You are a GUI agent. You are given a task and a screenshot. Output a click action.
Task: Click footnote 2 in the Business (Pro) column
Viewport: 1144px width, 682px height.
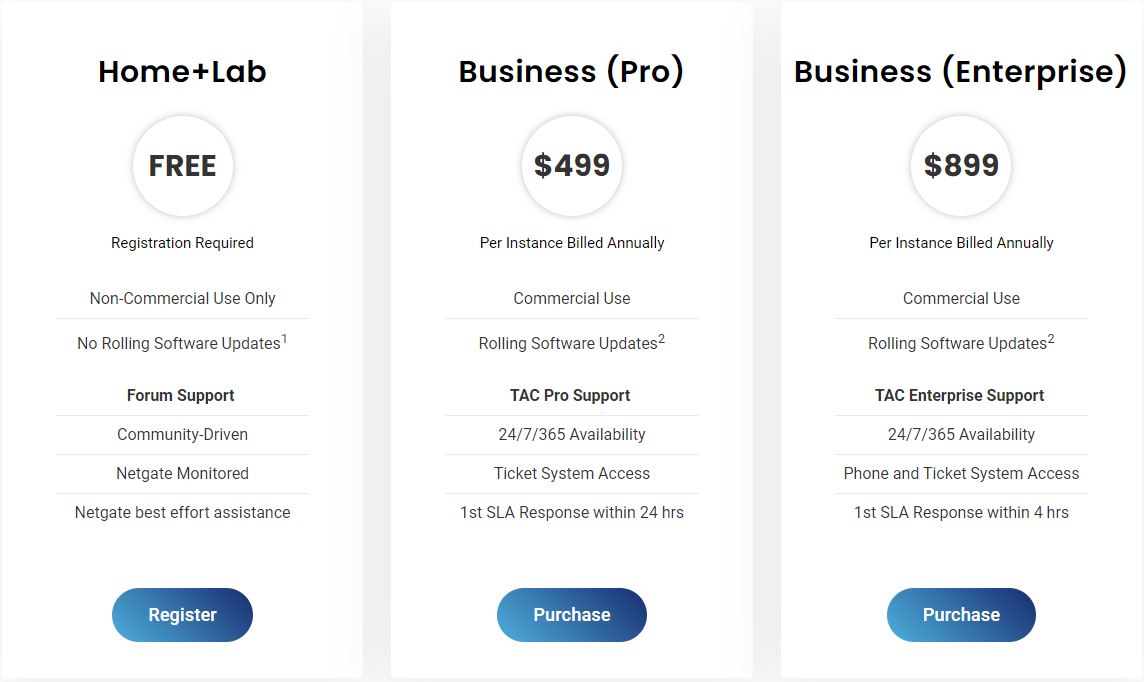(x=662, y=338)
